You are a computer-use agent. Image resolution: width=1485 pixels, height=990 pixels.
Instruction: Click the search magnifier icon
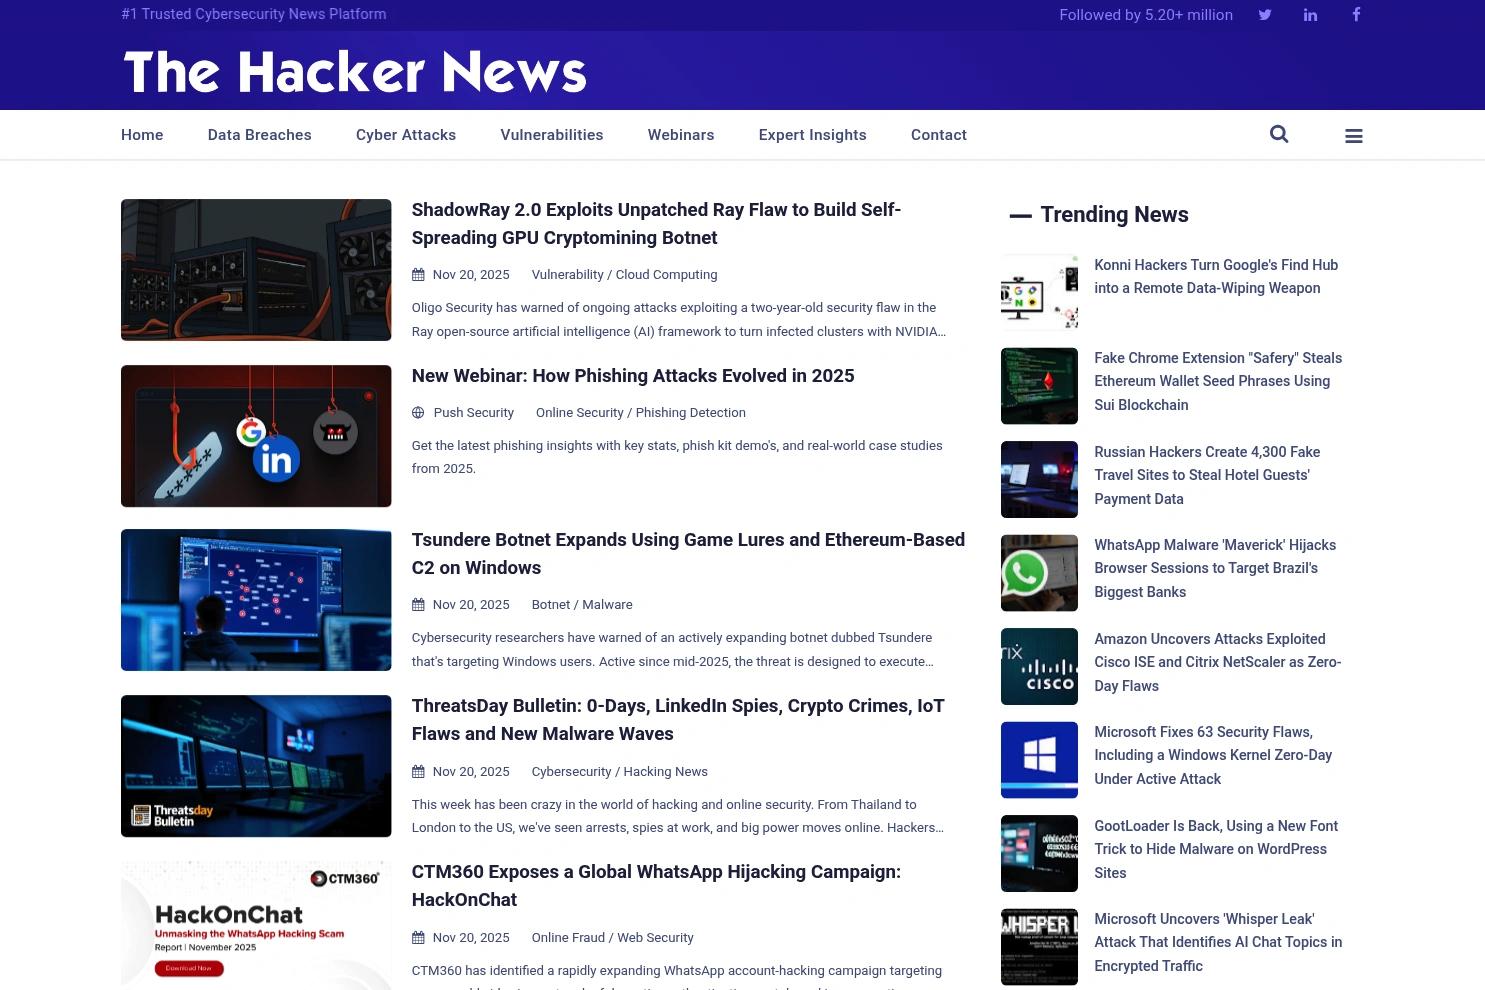click(1279, 134)
